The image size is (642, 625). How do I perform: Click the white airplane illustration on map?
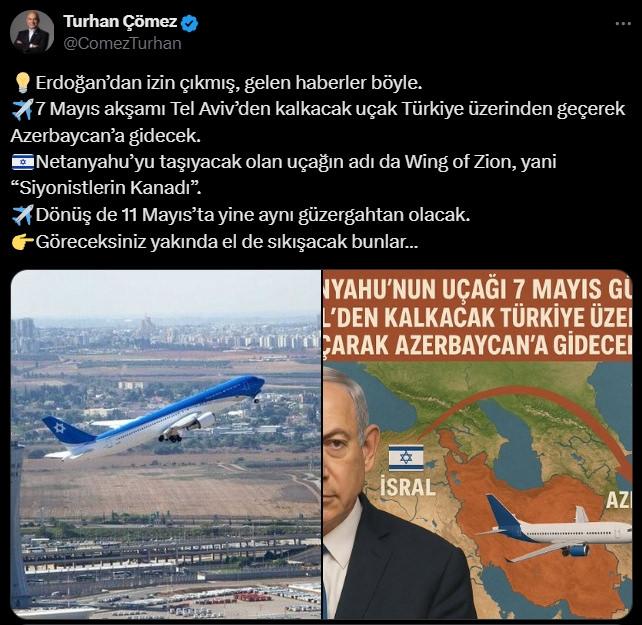[555, 528]
